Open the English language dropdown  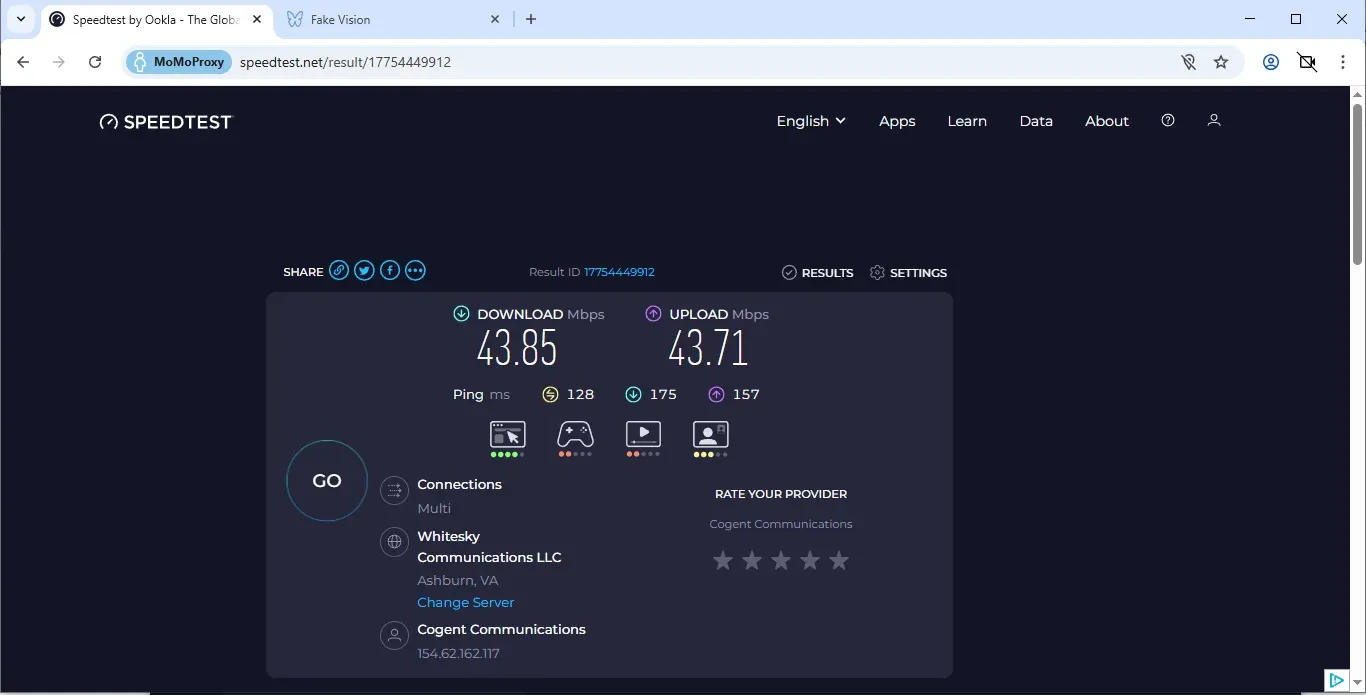(810, 120)
